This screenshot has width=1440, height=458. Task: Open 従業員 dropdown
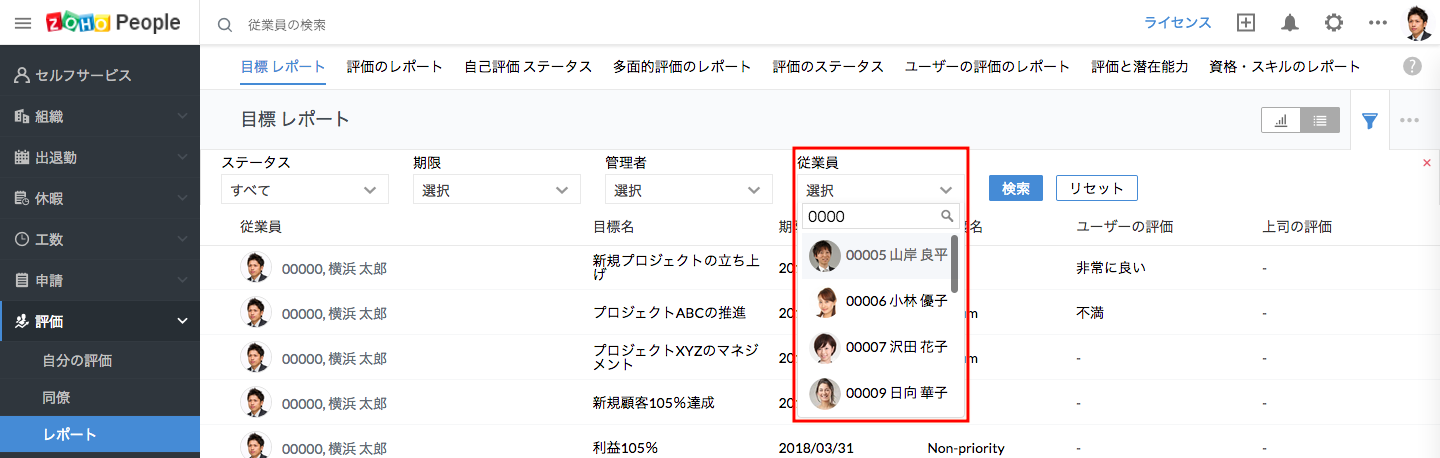tap(881, 189)
